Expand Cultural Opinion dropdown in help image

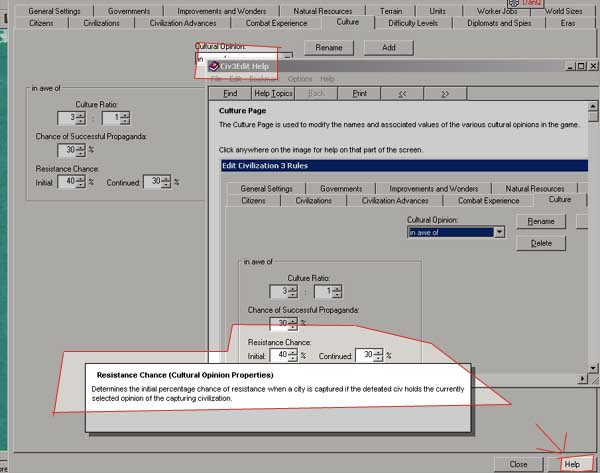[499, 232]
